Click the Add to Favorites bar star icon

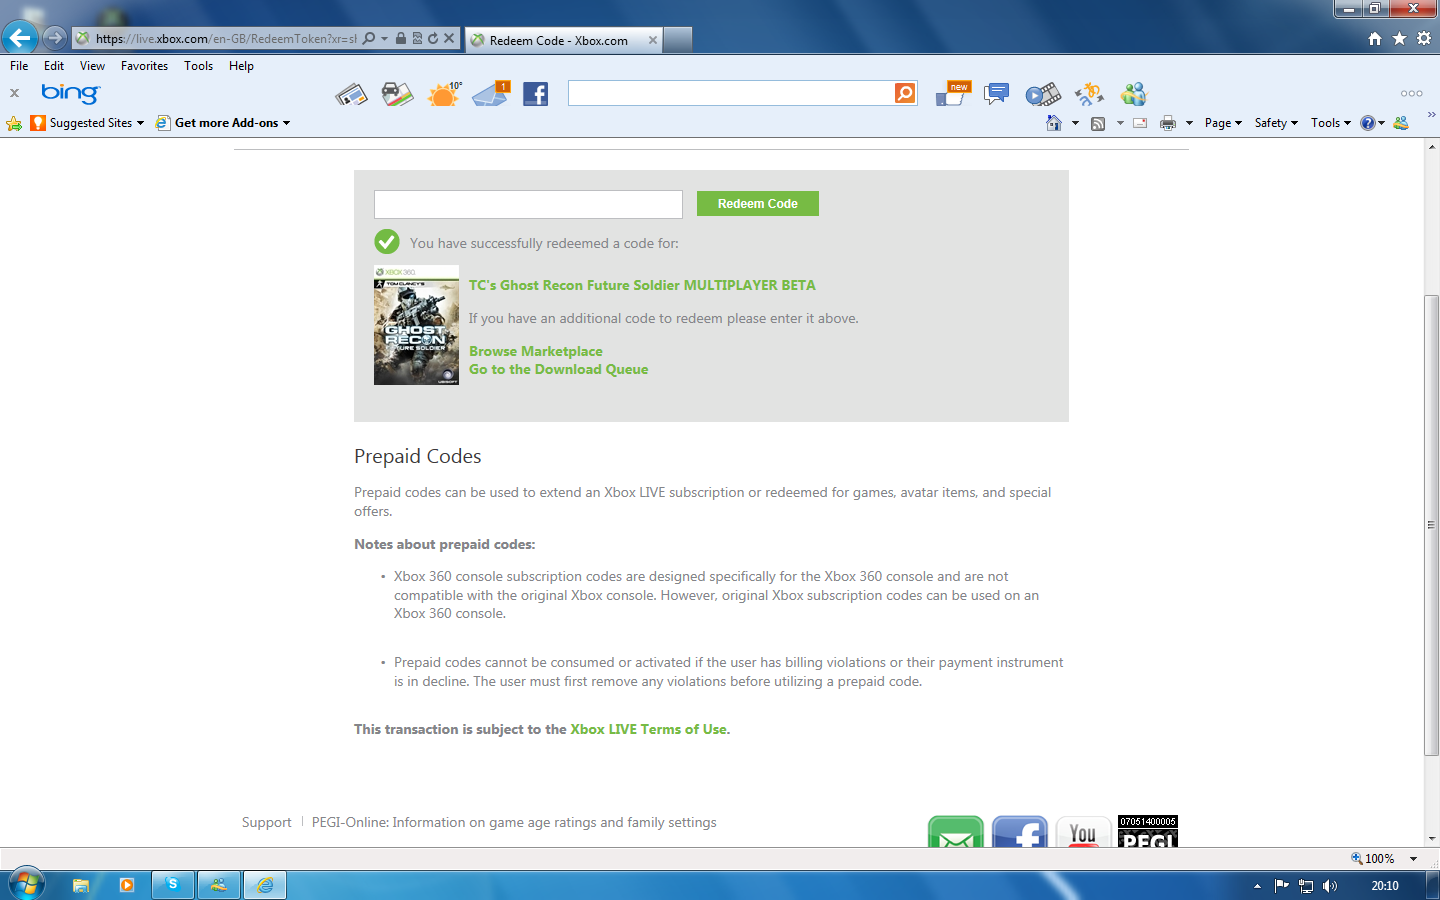(x=14, y=123)
